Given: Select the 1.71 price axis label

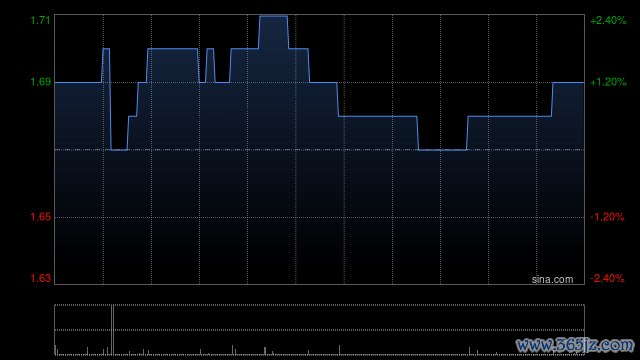Looking at the screenshot, I should (x=40, y=20).
